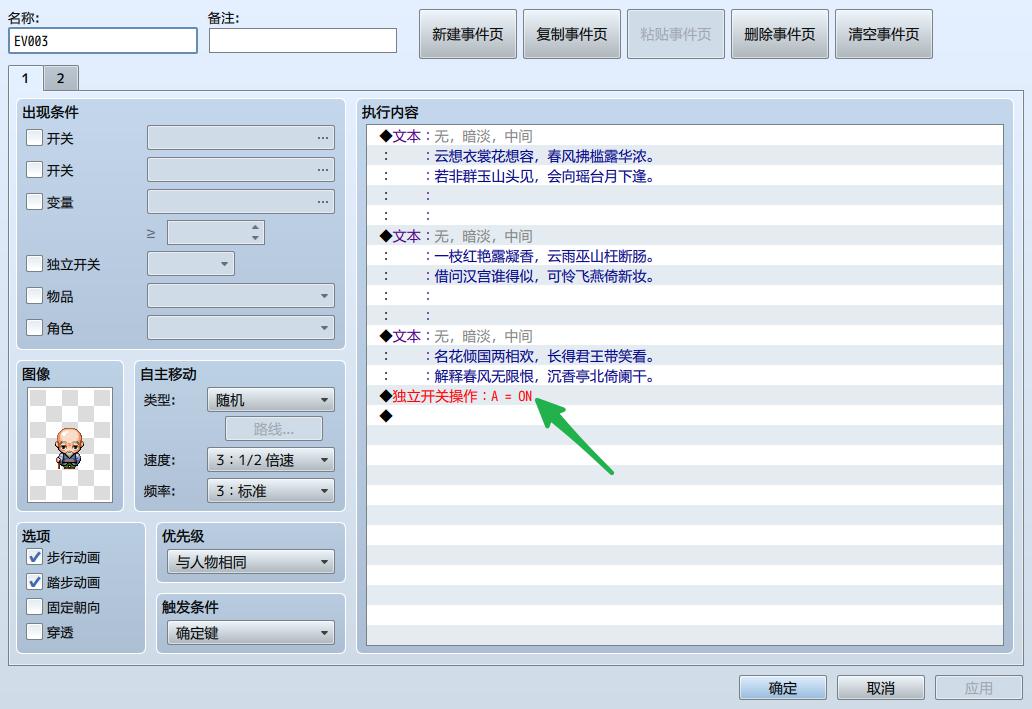
Task: Focus the 名称 field containing EV003
Action: [103, 41]
